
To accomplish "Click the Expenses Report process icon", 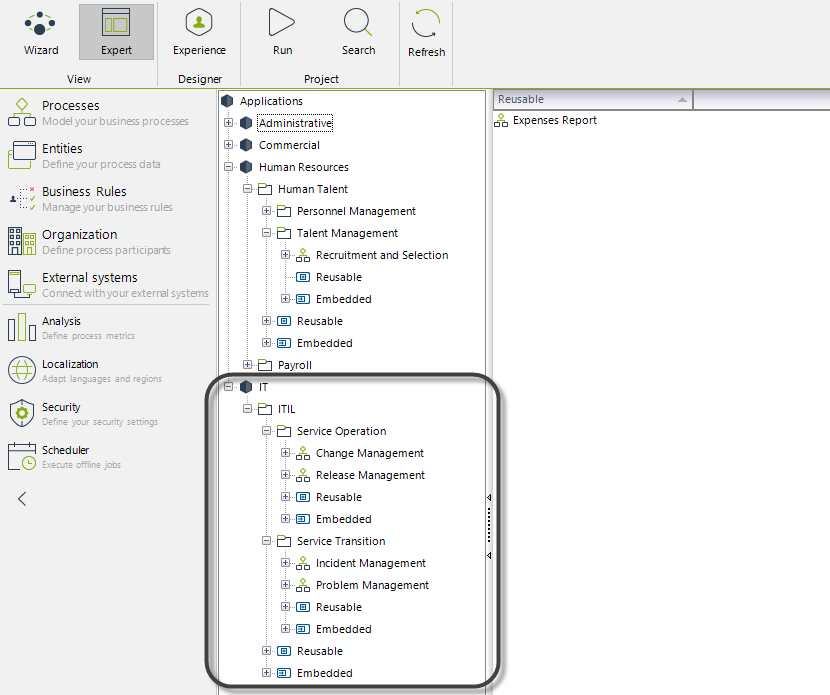I will [501, 120].
